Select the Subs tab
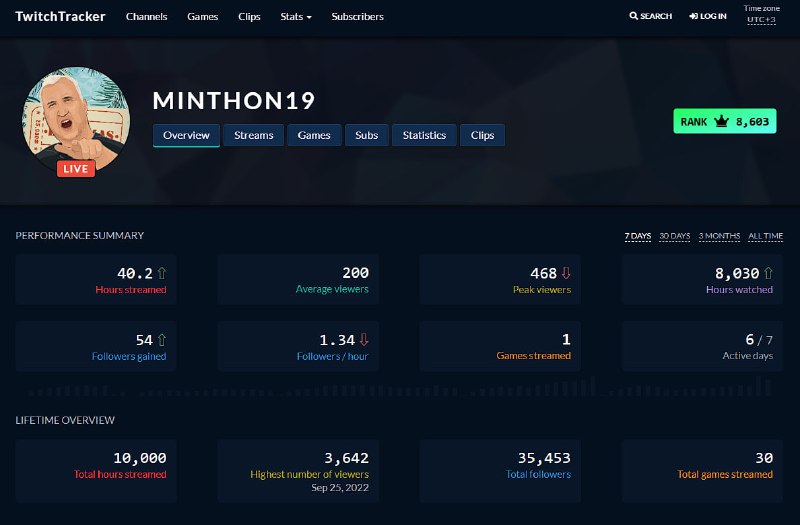Image resolution: width=800 pixels, height=525 pixels. [x=366, y=135]
